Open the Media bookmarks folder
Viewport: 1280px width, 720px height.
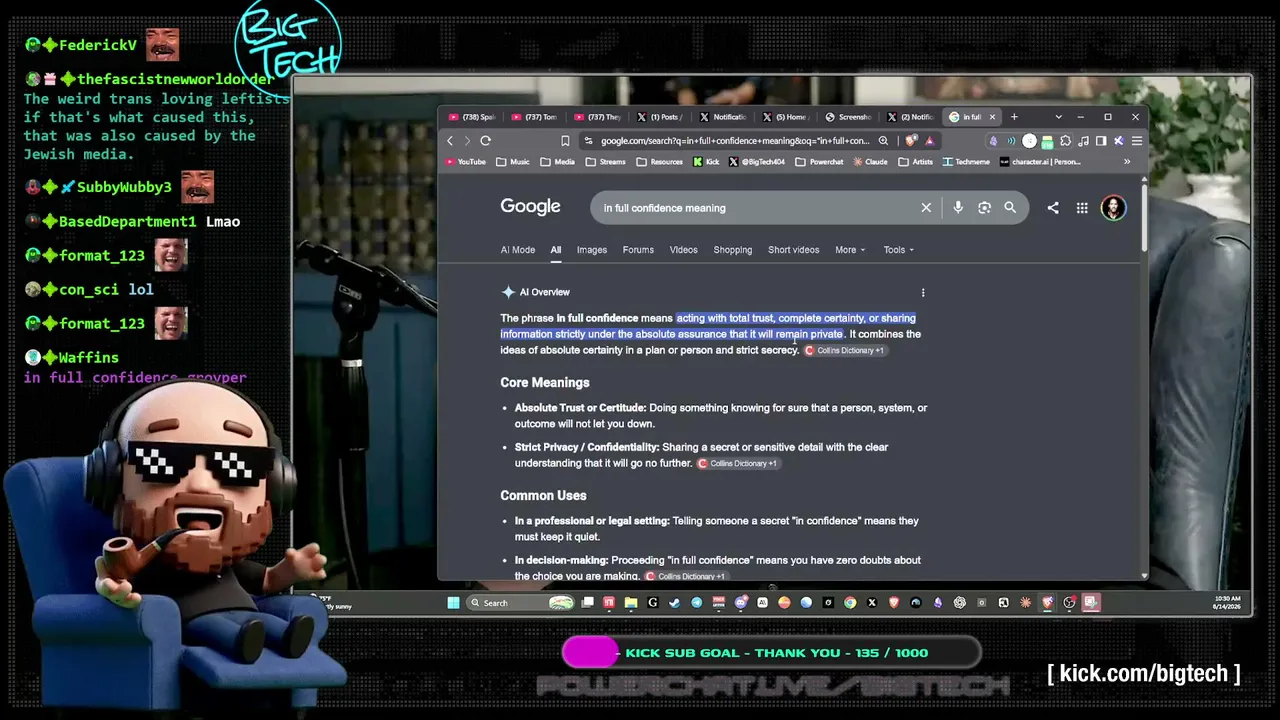[558, 162]
